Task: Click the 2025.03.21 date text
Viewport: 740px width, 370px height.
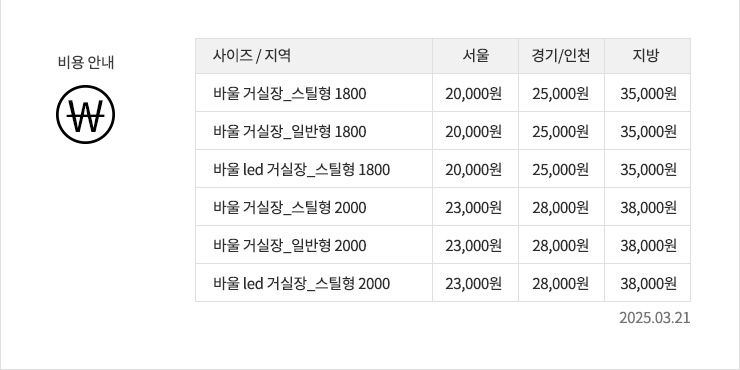Action: [655, 318]
